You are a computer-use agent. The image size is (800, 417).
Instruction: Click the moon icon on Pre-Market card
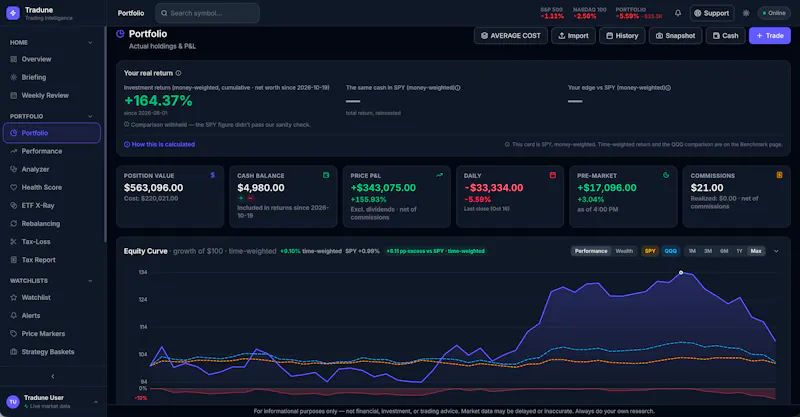click(x=666, y=175)
